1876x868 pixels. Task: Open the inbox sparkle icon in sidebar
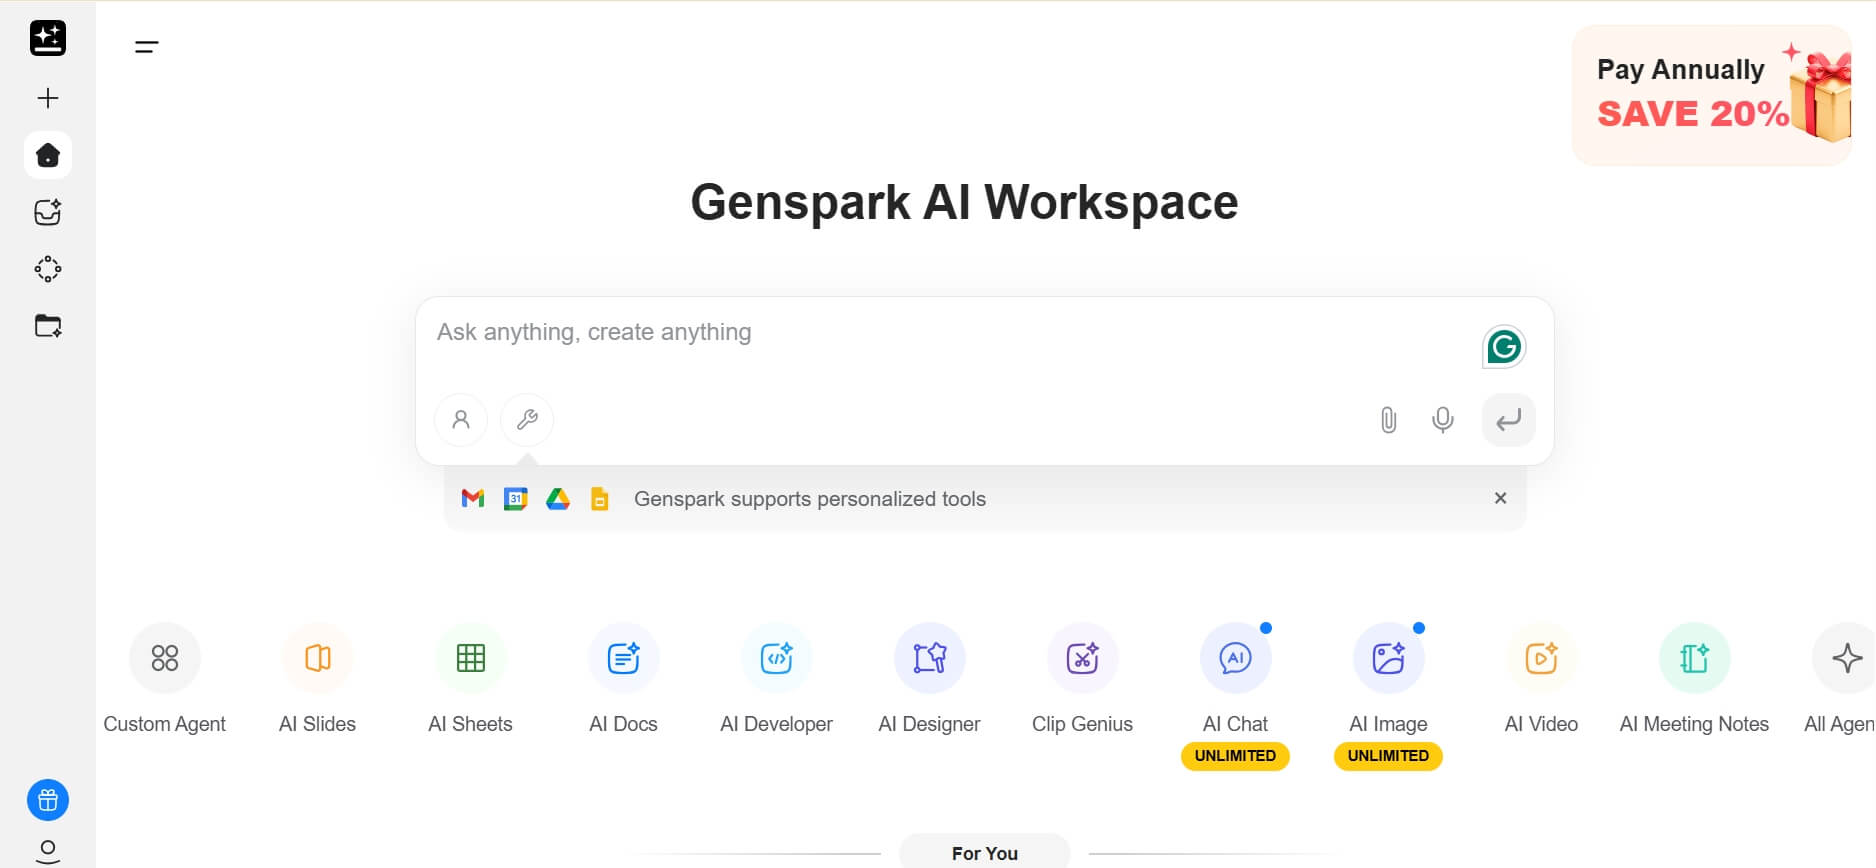48,212
